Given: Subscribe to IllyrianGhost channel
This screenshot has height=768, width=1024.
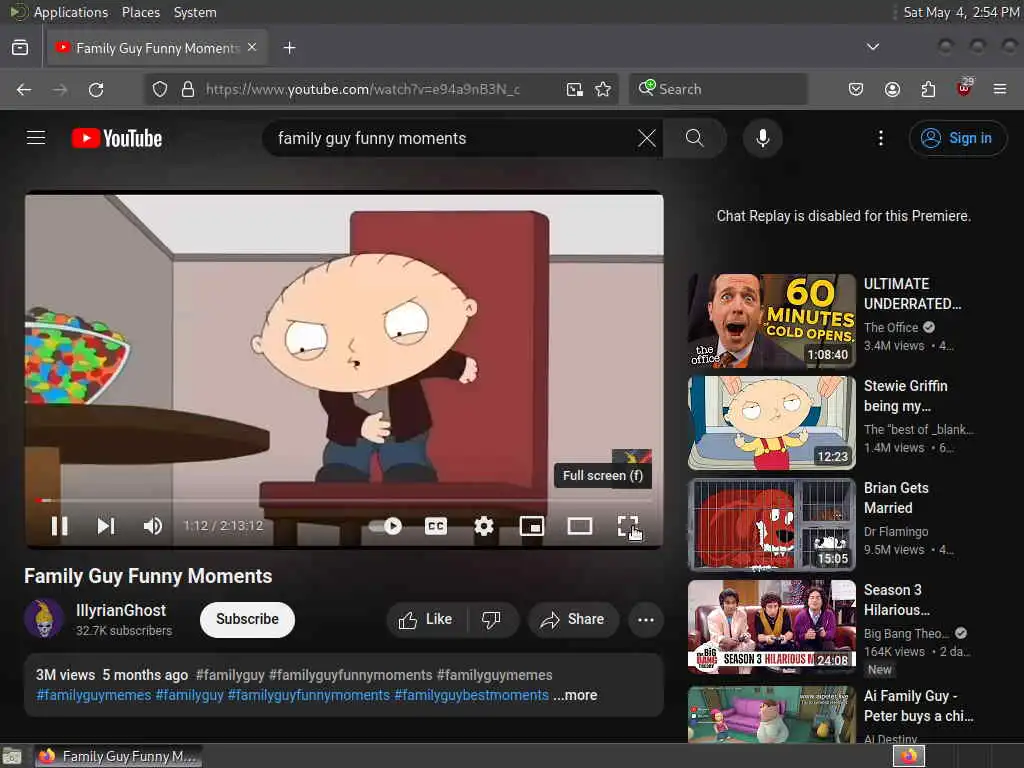Looking at the screenshot, I should click(x=247, y=619).
